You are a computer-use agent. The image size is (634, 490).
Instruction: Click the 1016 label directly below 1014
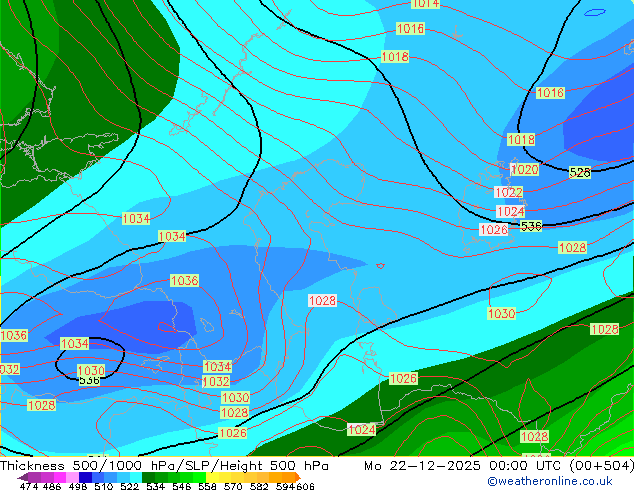410,29
